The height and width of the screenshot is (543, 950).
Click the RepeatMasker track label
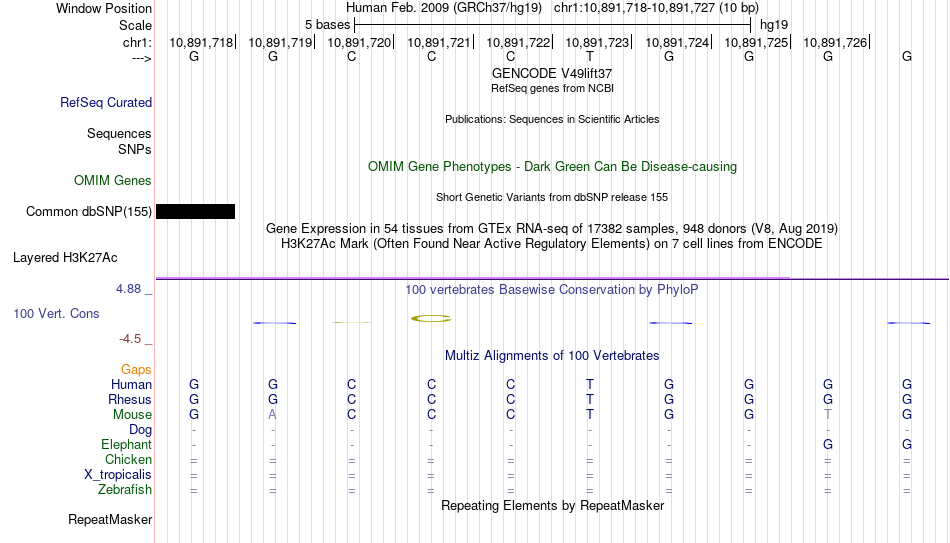pos(110,519)
